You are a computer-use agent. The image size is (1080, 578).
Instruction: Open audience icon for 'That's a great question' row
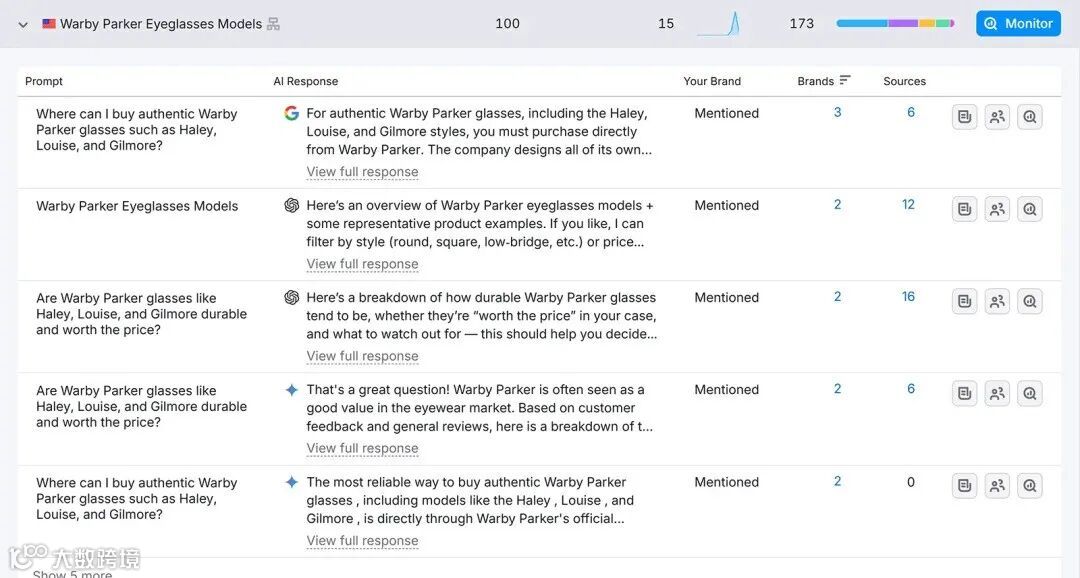(x=997, y=394)
